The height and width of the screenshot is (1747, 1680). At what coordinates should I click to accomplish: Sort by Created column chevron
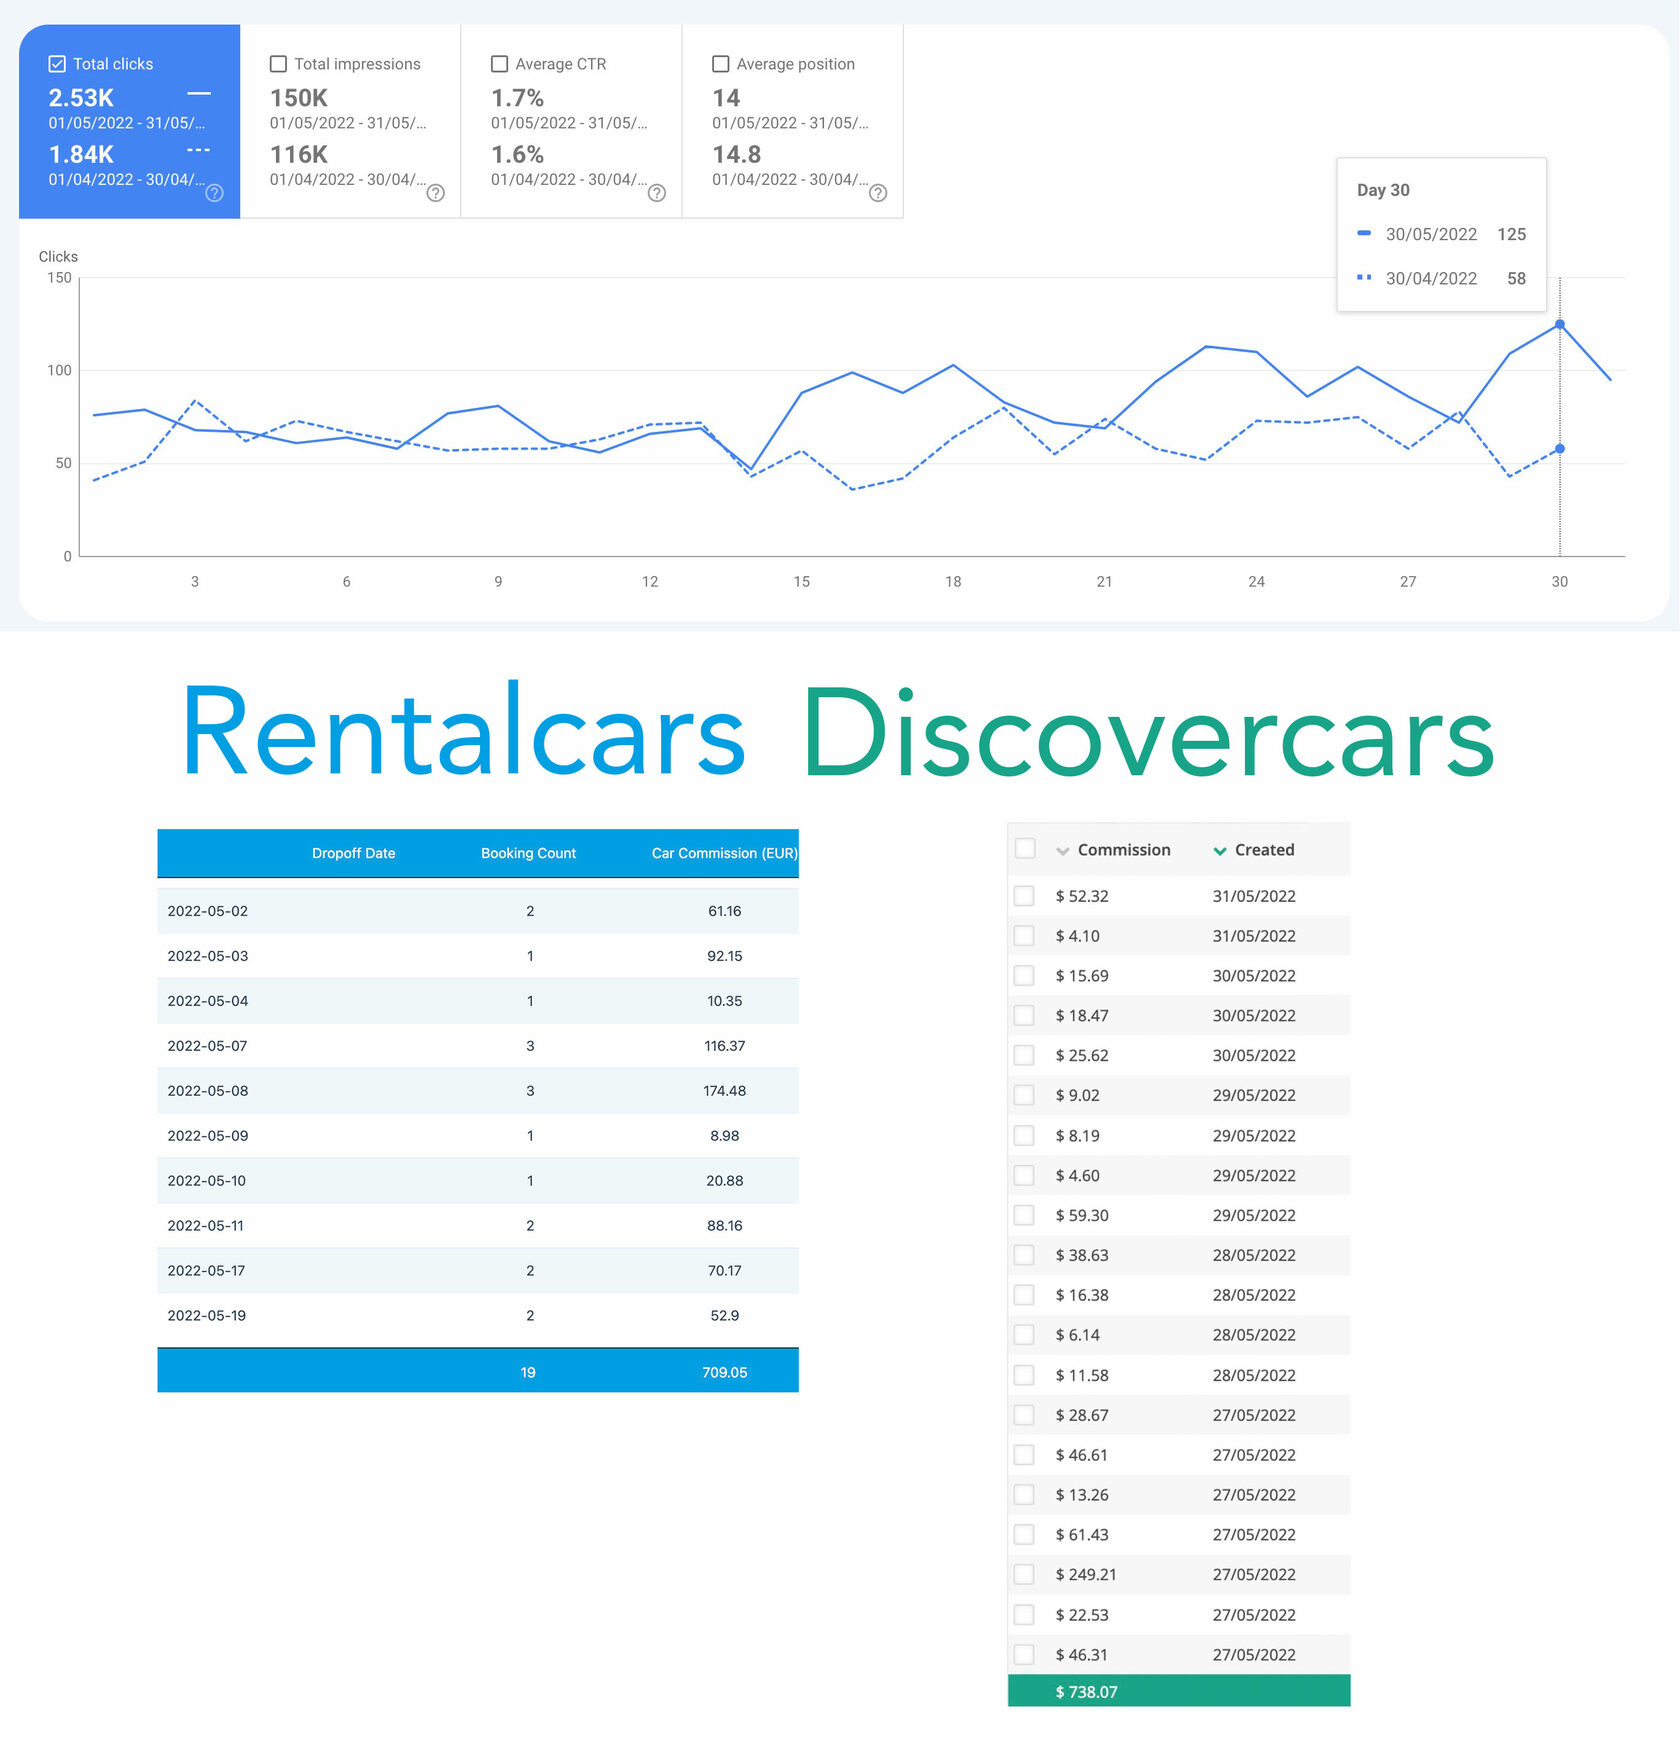(x=1220, y=851)
